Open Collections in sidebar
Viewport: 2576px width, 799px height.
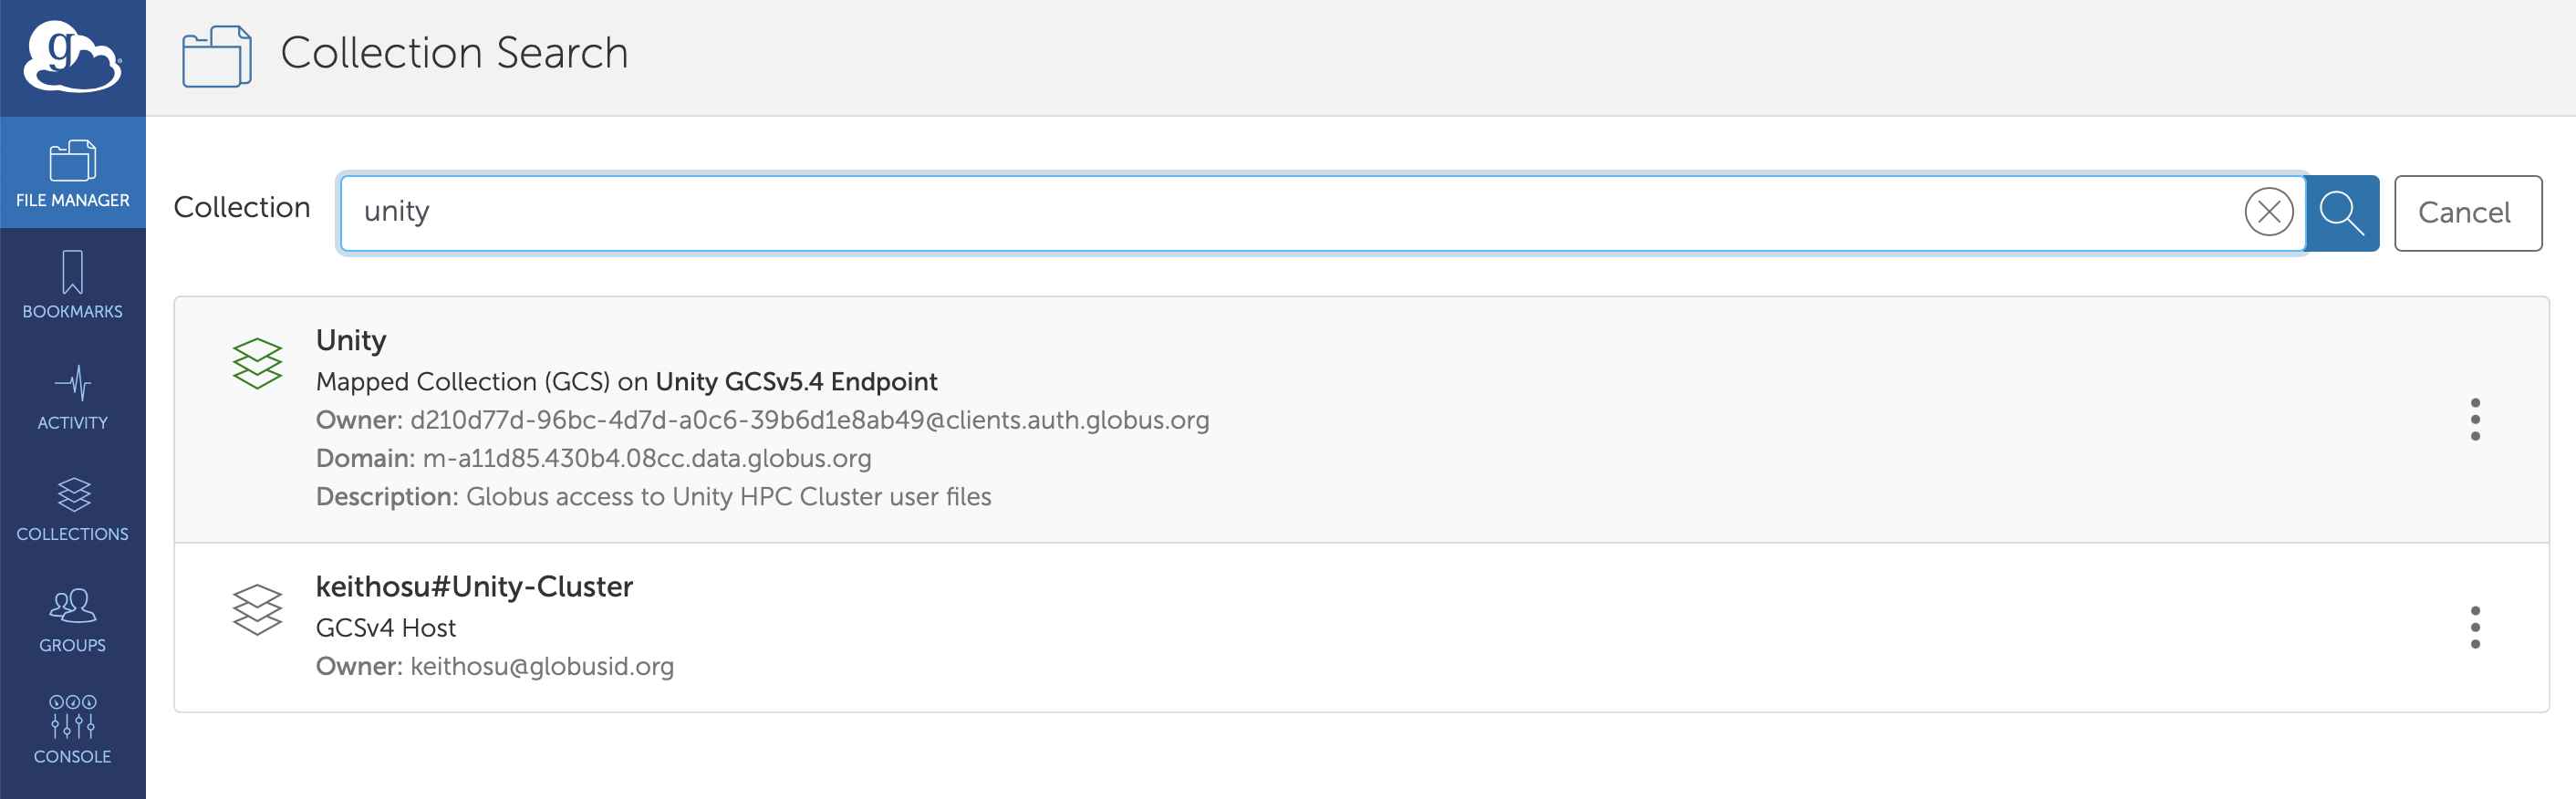(72, 508)
